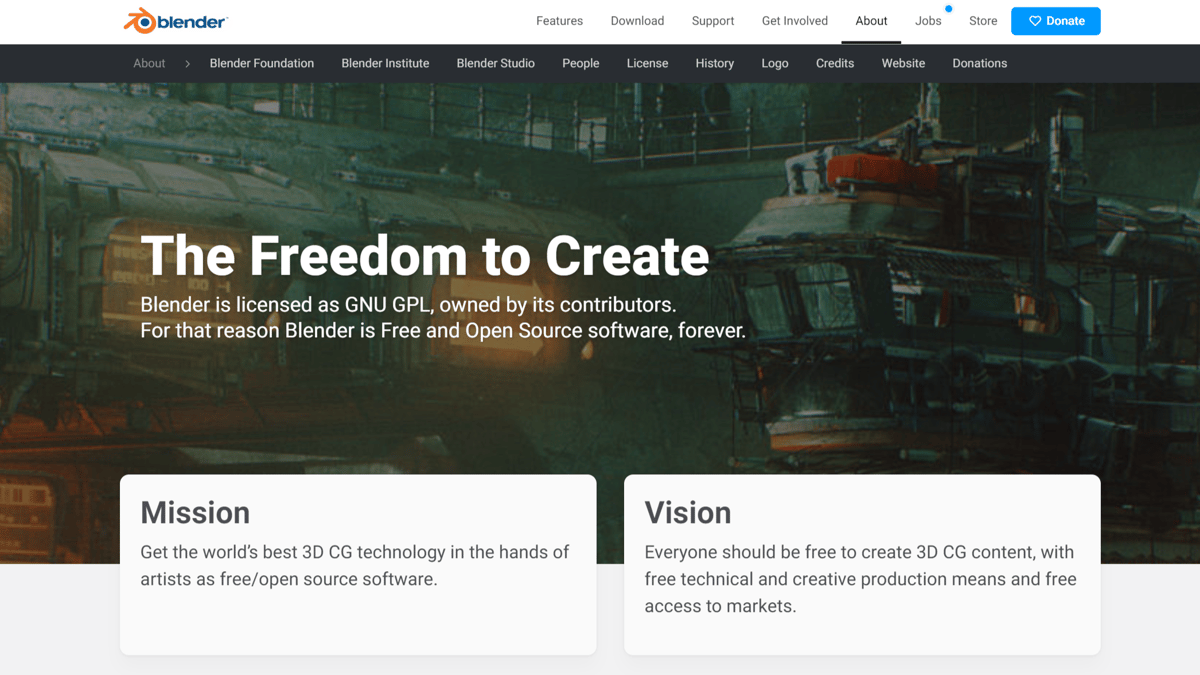Open the Logo subpage
The height and width of the screenshot is (675, 1200).
point(775,63)
